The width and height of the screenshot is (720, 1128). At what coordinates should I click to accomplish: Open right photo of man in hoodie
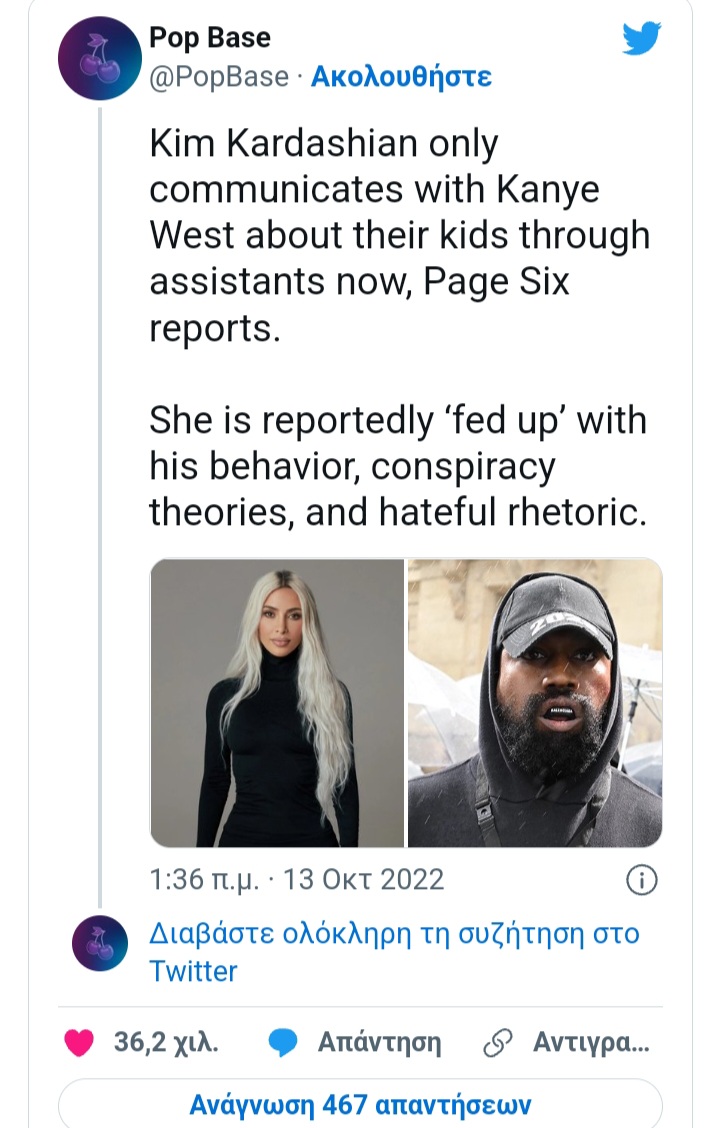pos(535,703)
